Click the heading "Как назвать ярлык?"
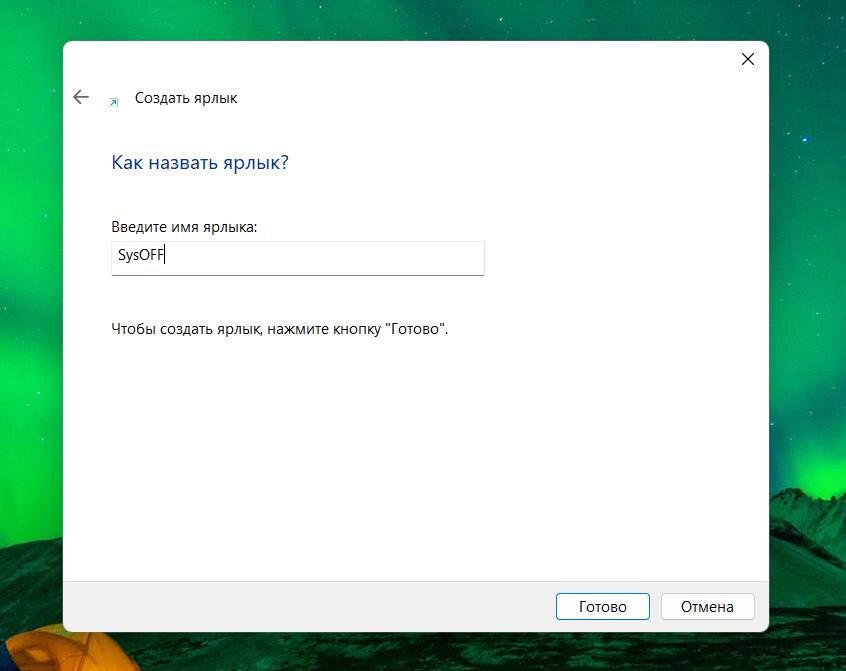The width and height of the screenshot is (846, 671). pyautogui.click(x=199, y=161)
